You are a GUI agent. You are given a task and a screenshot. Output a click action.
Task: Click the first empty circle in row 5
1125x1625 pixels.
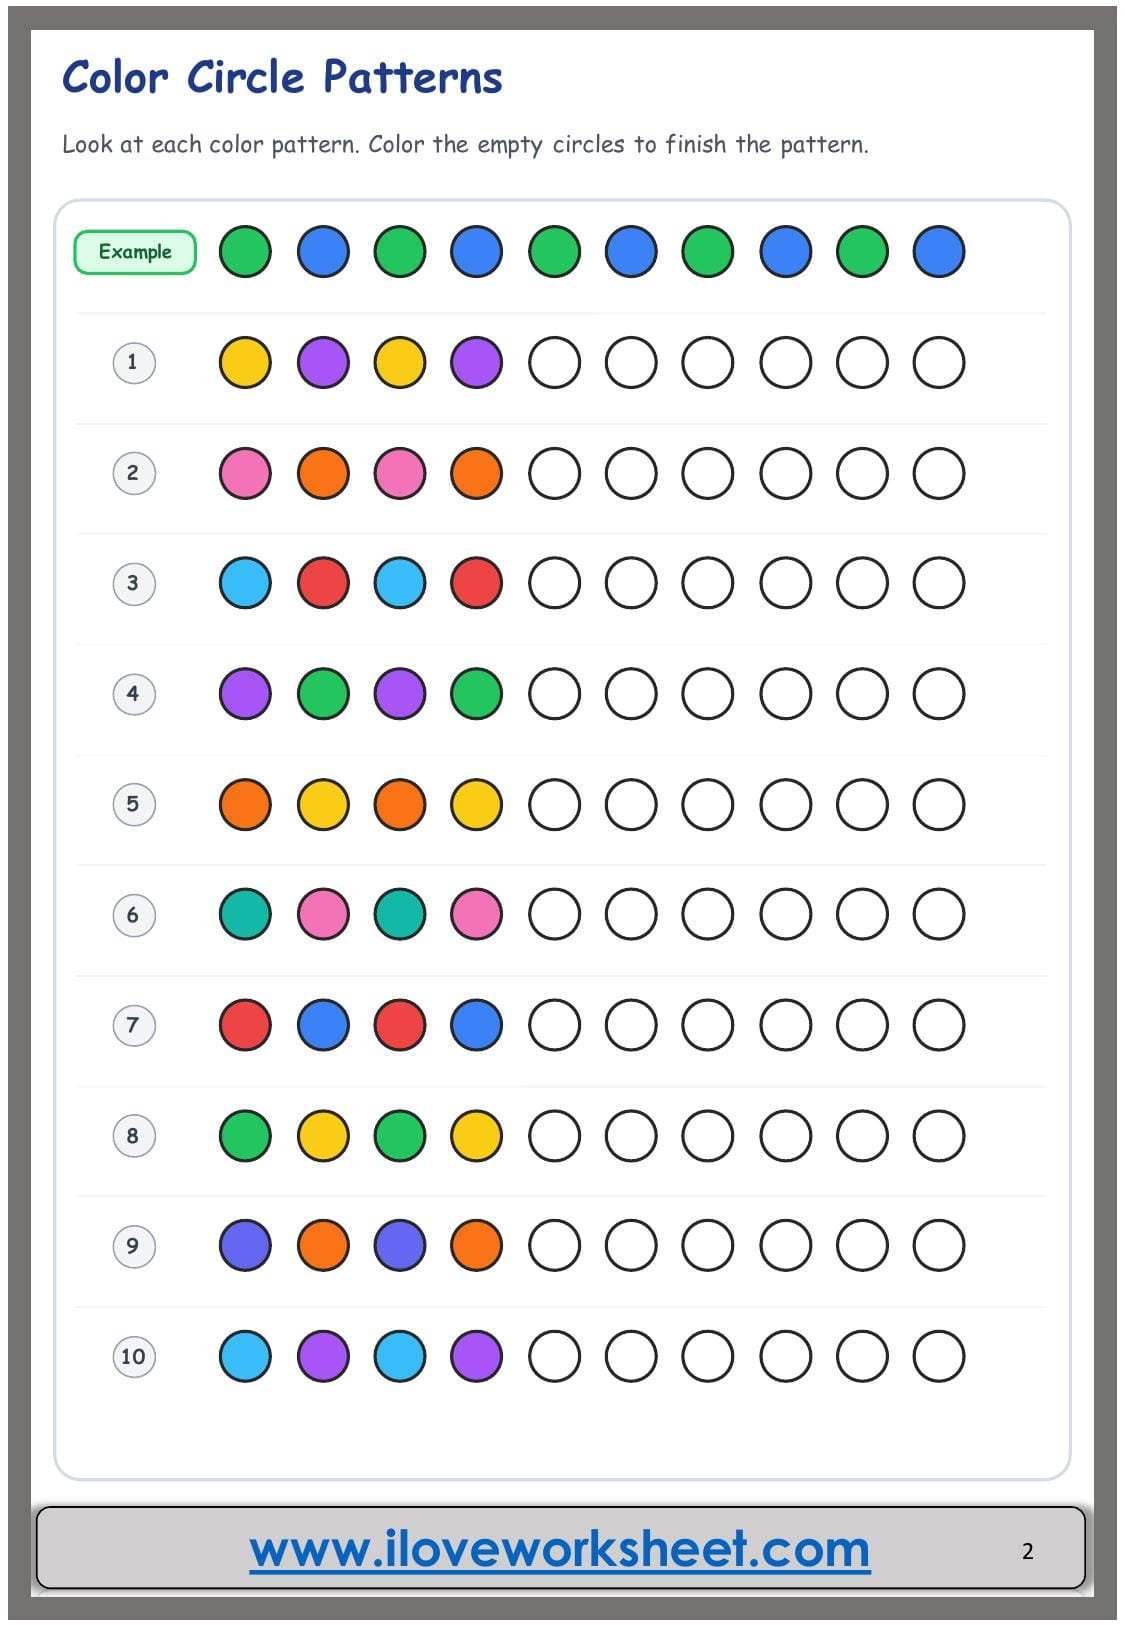pyautogui.click(x=554, y=804)
